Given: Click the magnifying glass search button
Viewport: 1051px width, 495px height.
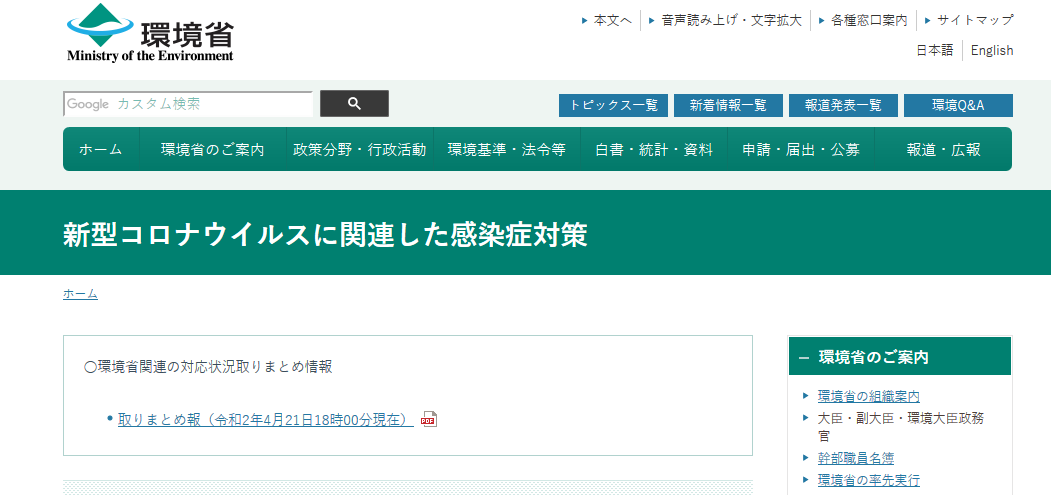Looking at the screenshot, I should pyautogui.click(x=354, y=104).
